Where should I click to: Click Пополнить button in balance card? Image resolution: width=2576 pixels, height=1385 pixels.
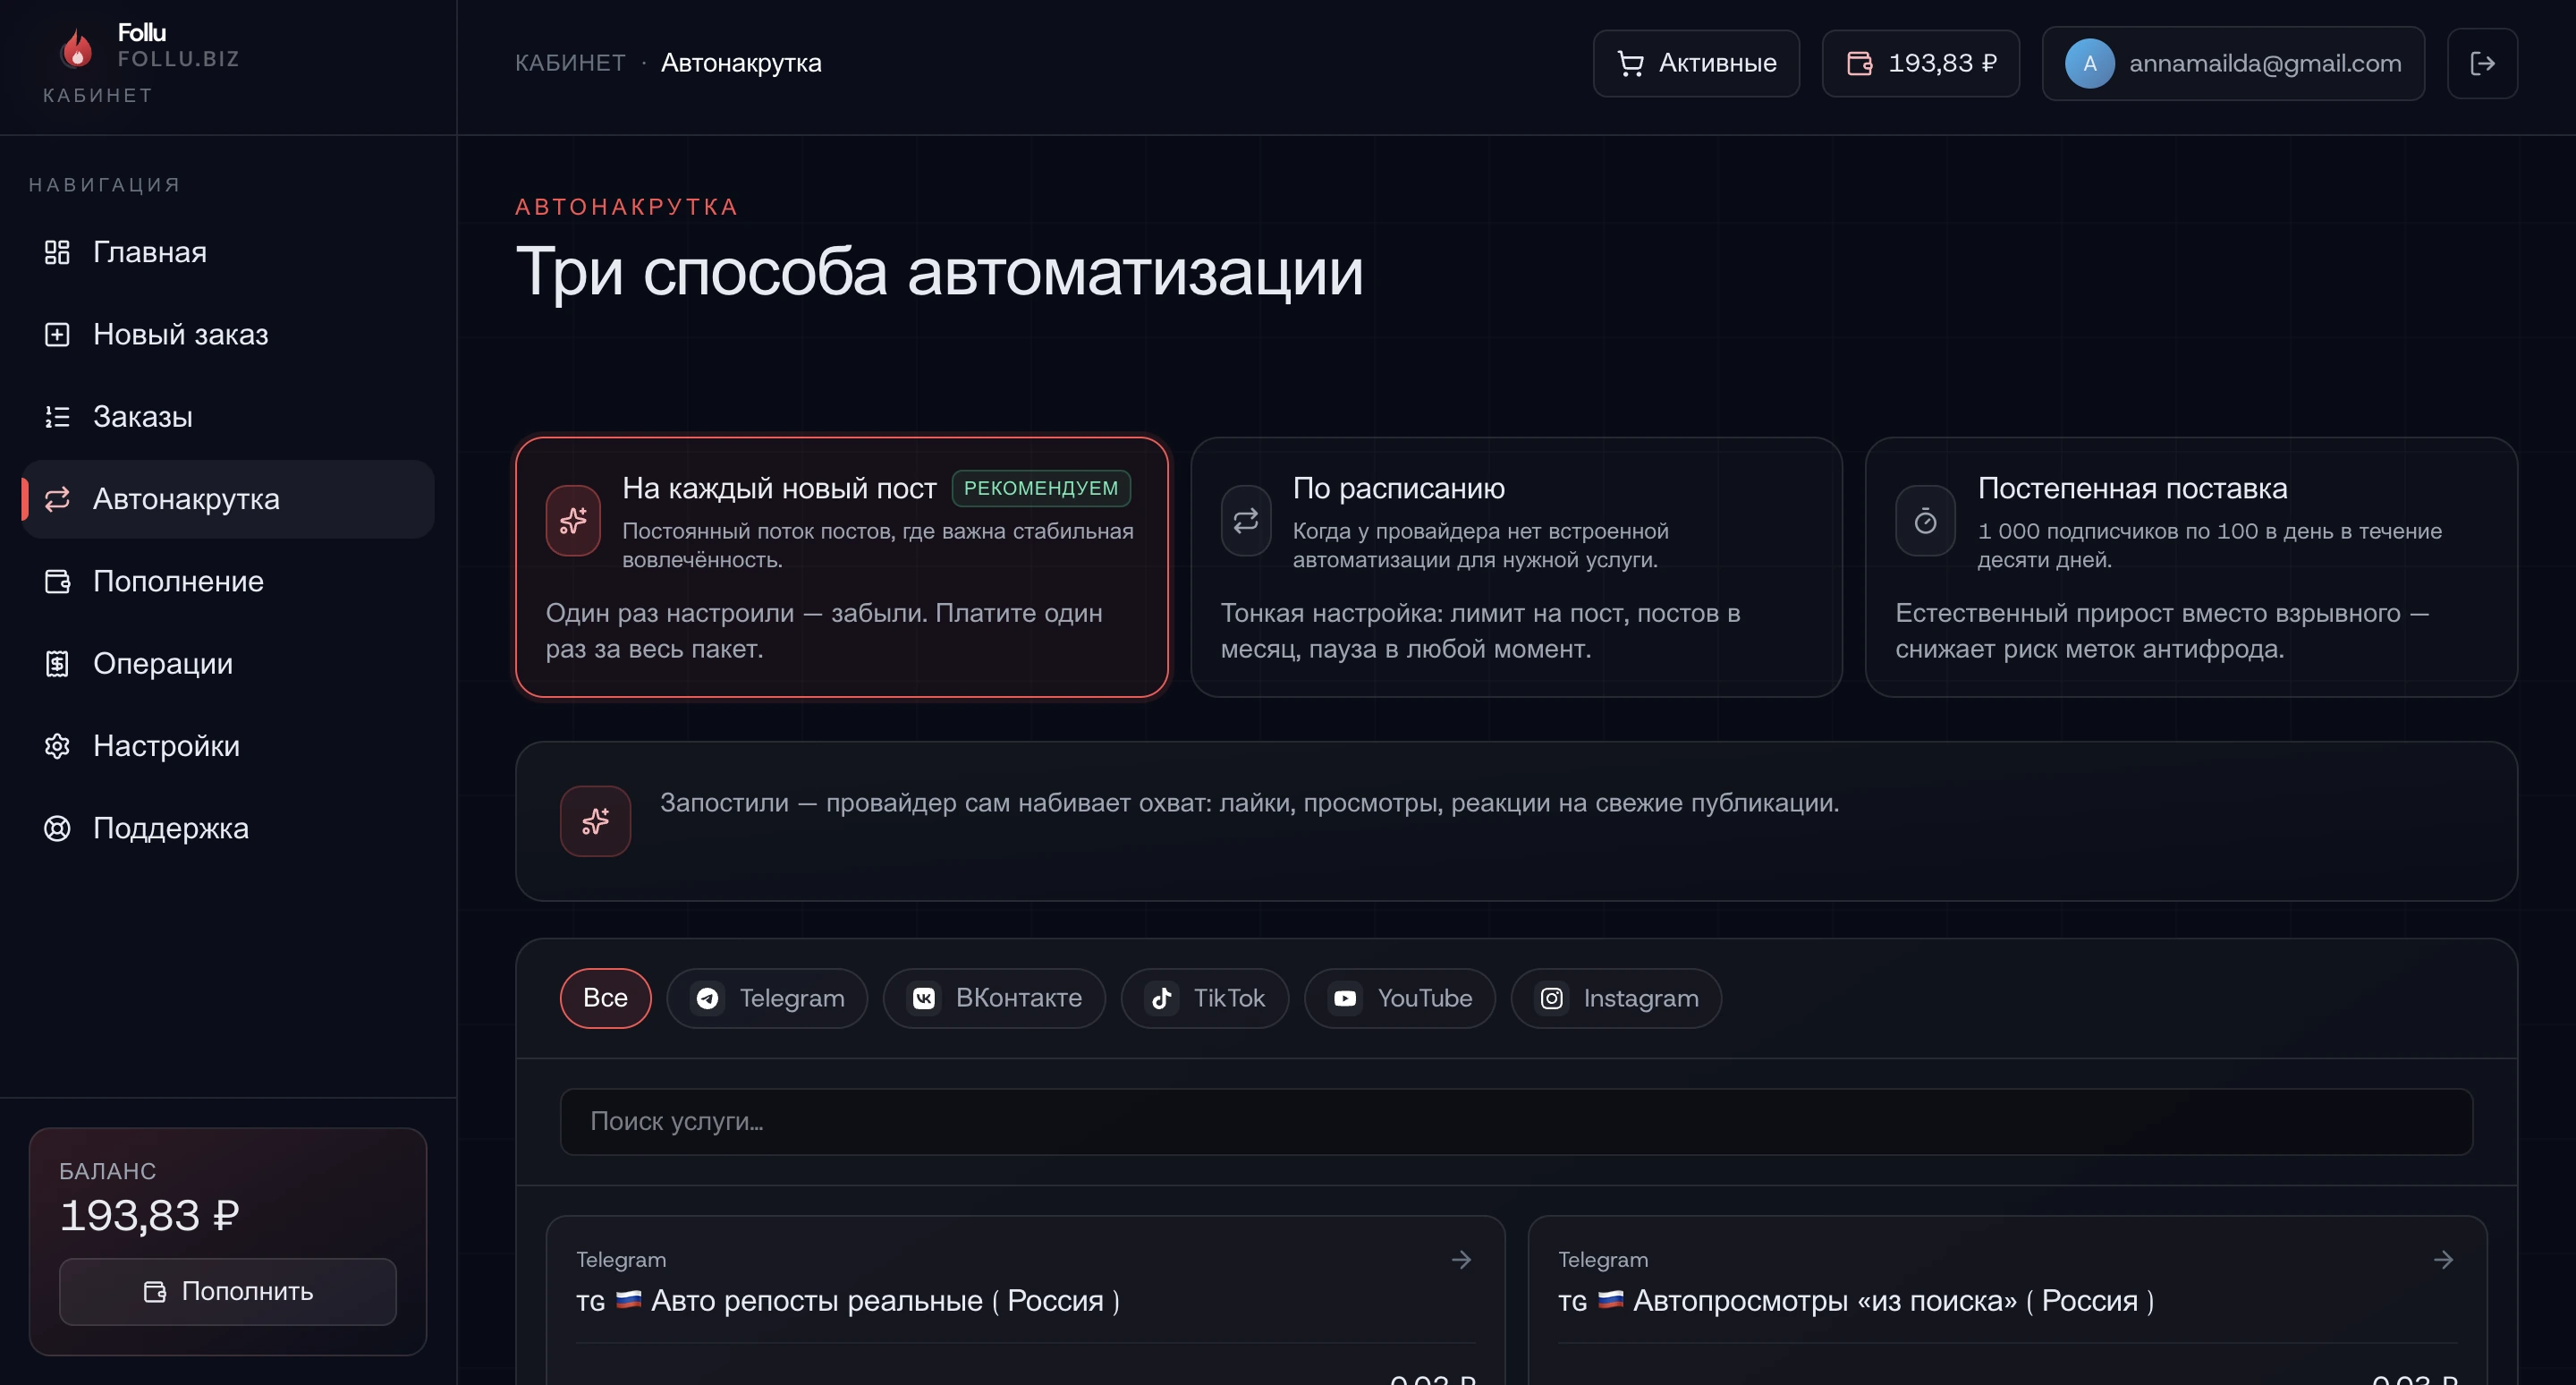[x=228, y=1291]
